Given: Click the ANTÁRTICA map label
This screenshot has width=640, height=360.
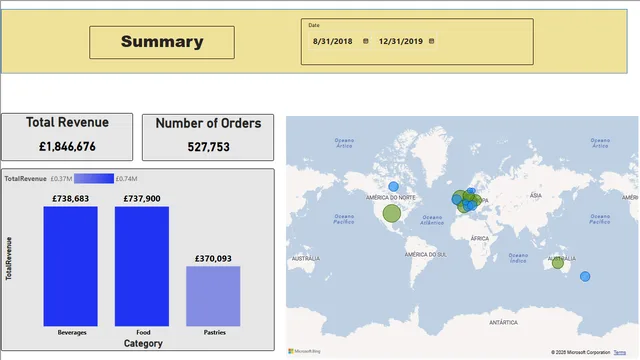Looking at the screenshot, I should tap(503, 322).
